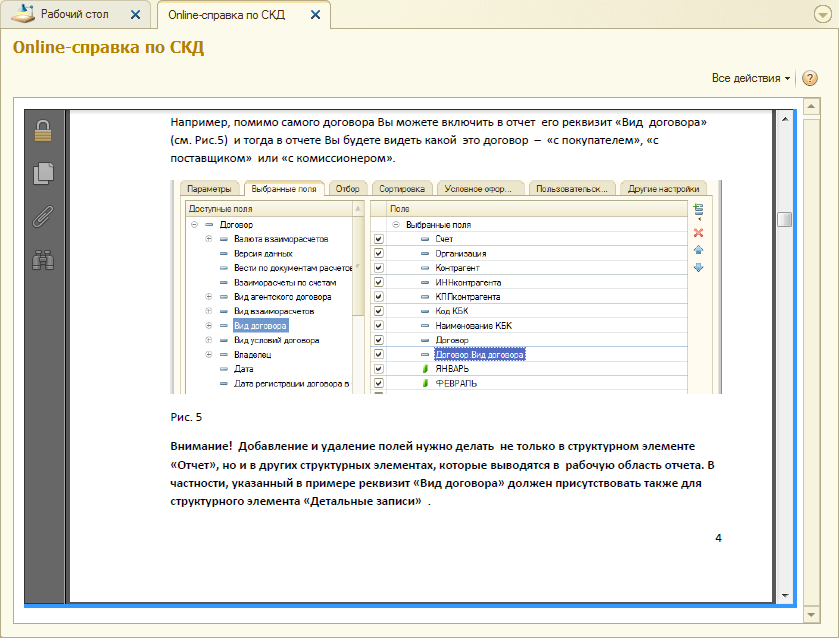Expand the Владелец node
This screenshot has height=638, width=839.
point(209,354)
